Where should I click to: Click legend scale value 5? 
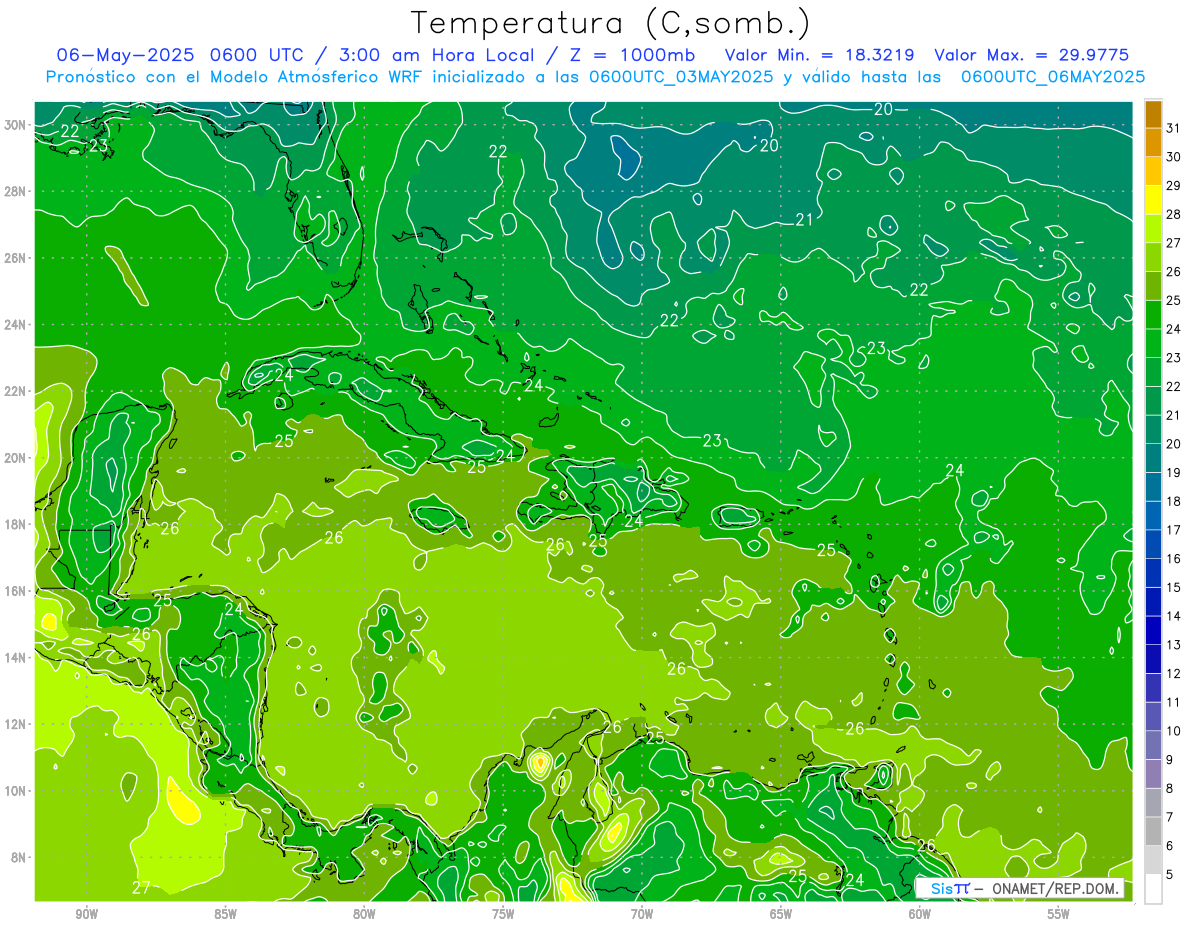point(1170,875)
